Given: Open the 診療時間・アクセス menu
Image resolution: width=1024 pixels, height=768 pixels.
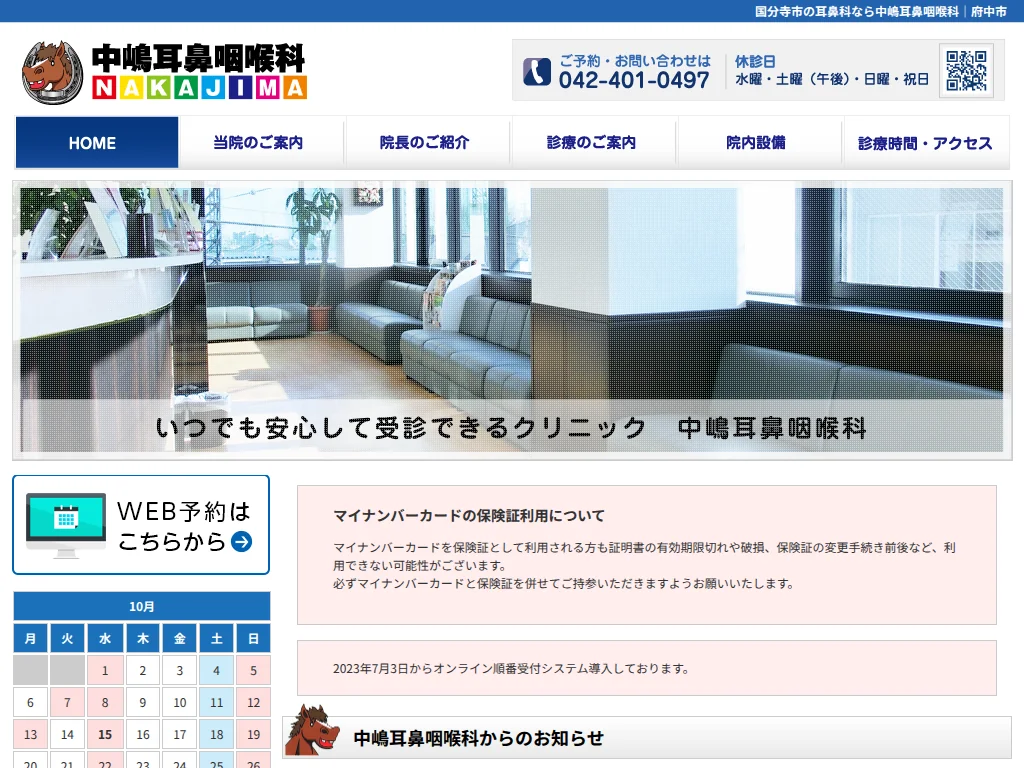Looking at the screenshot, I should coord(925,142).
